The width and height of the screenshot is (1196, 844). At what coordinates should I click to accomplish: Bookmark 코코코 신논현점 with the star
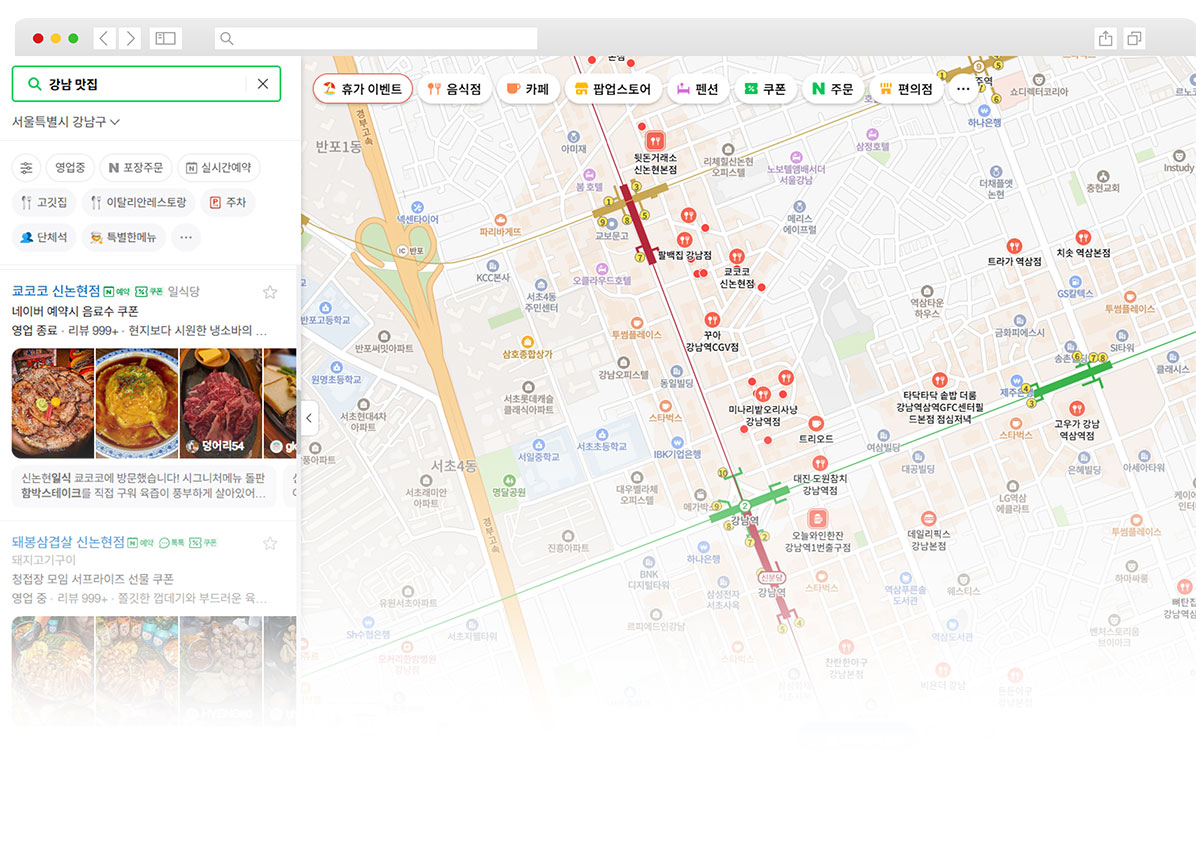(x=270, y=292)
